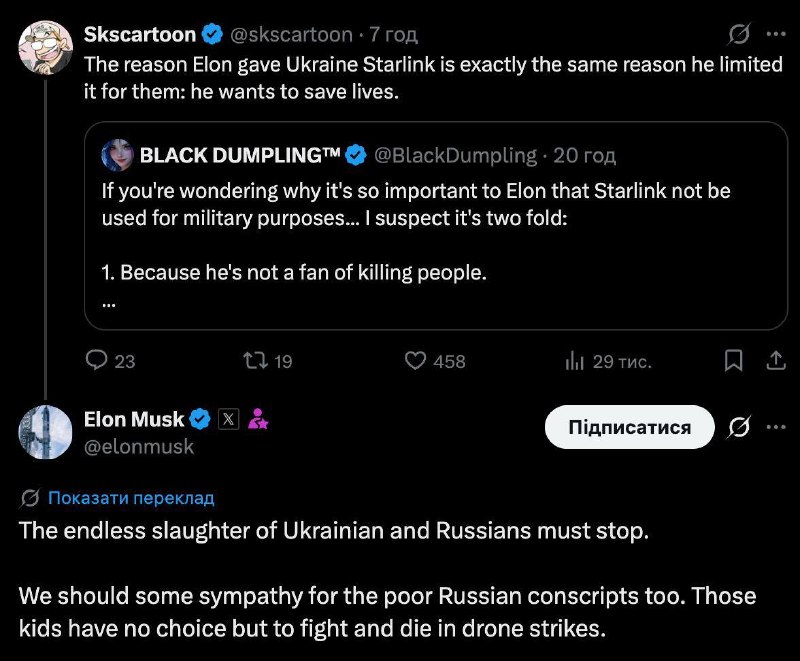
Task: Open more options menu on Elon Musk's post
Action: [x=776, y=427]
